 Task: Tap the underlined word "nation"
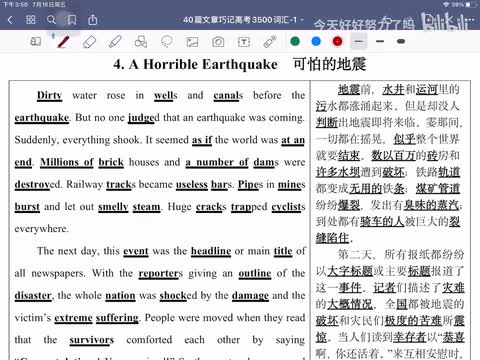(x=120, y=296)
